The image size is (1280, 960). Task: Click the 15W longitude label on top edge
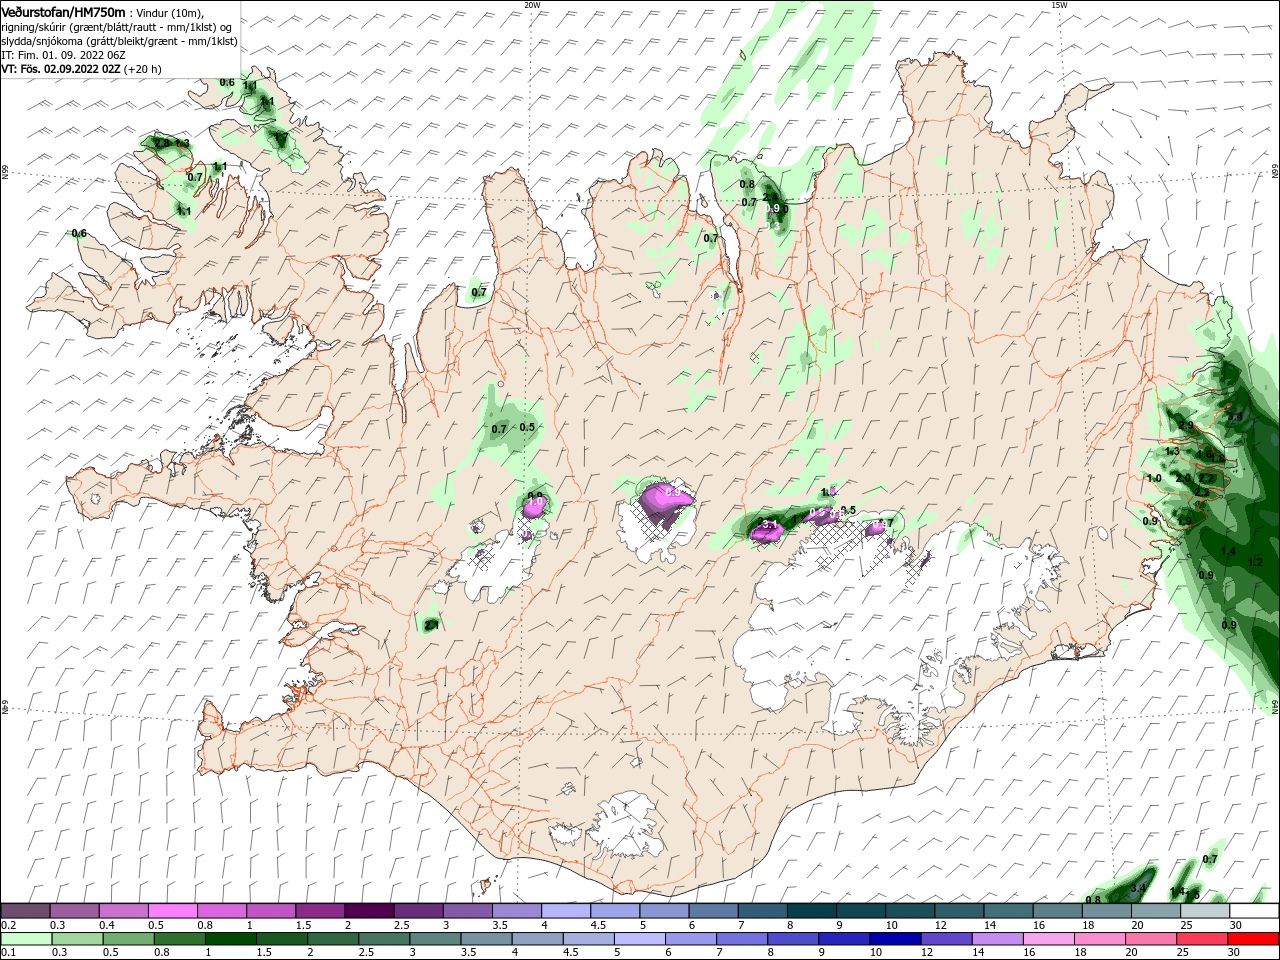point(1059,5)
